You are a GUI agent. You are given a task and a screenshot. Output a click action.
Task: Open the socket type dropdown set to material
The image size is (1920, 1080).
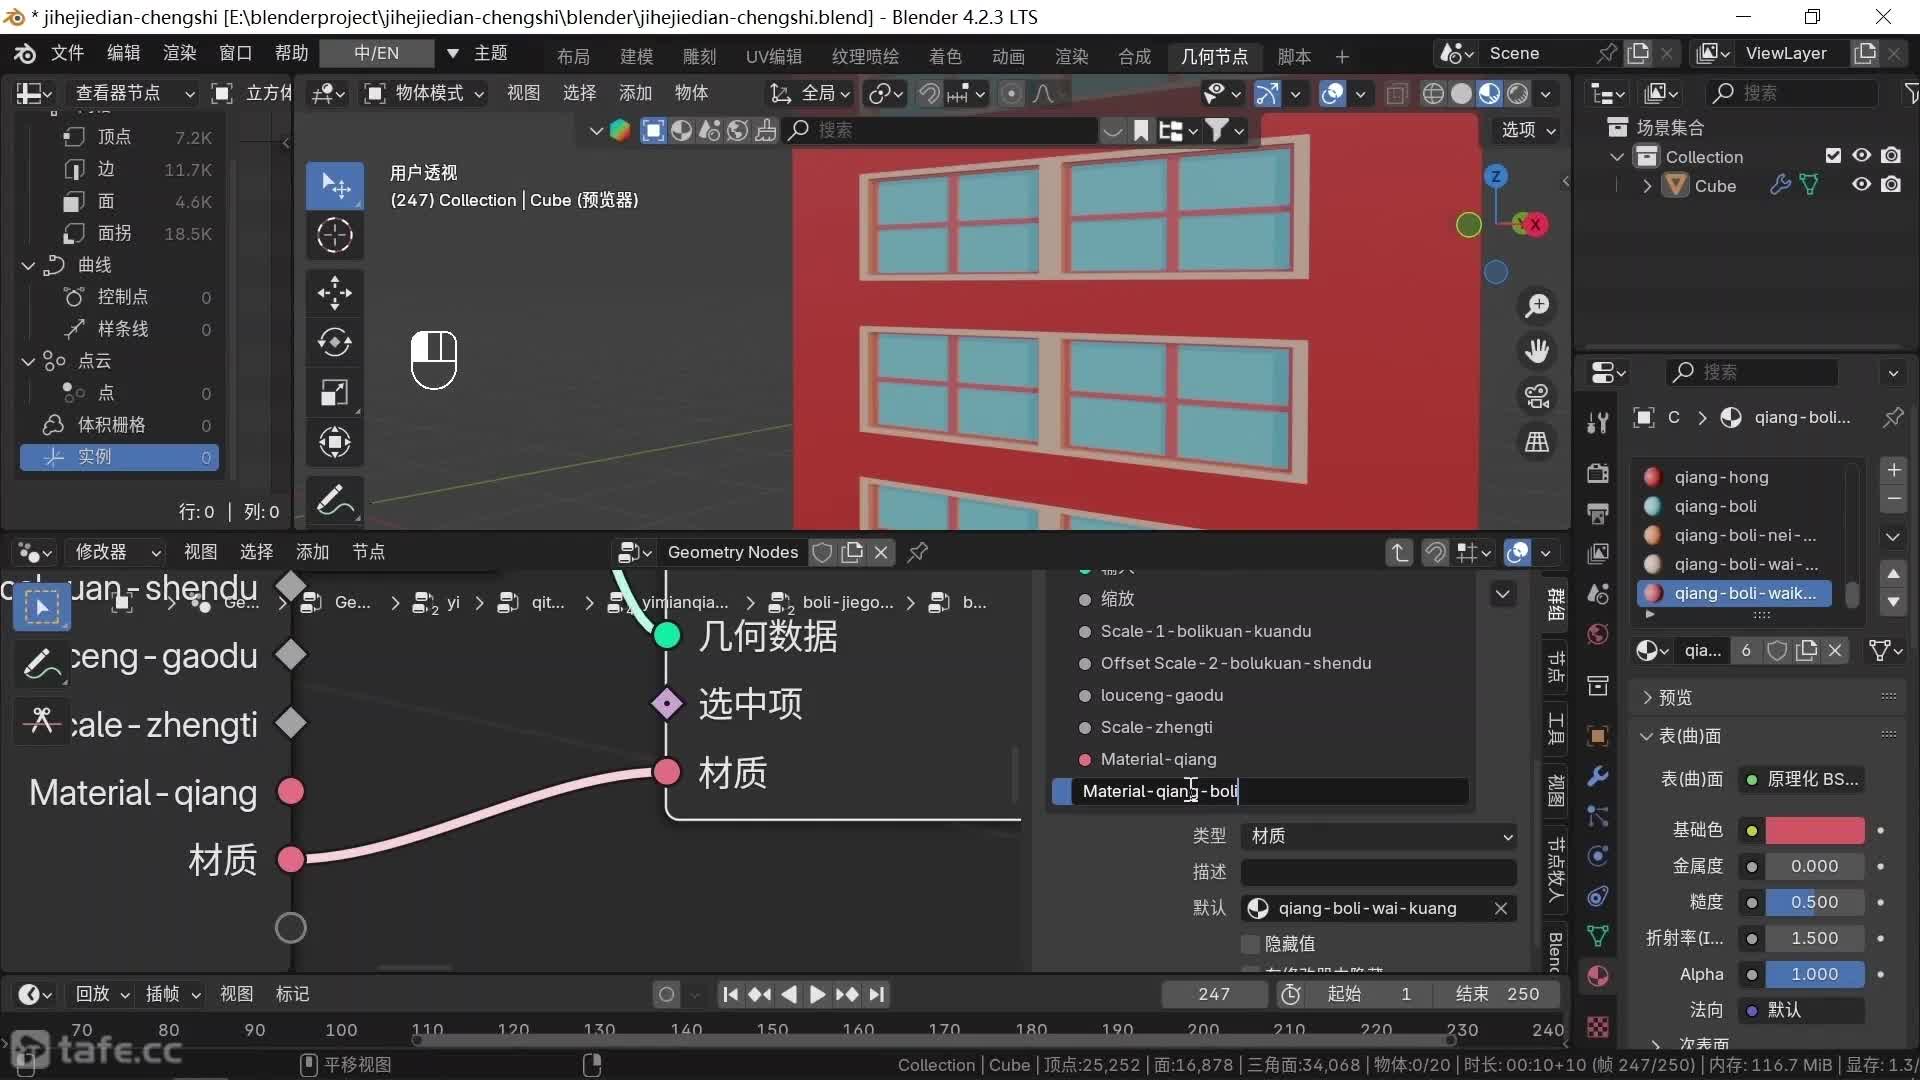(1380, 835)
